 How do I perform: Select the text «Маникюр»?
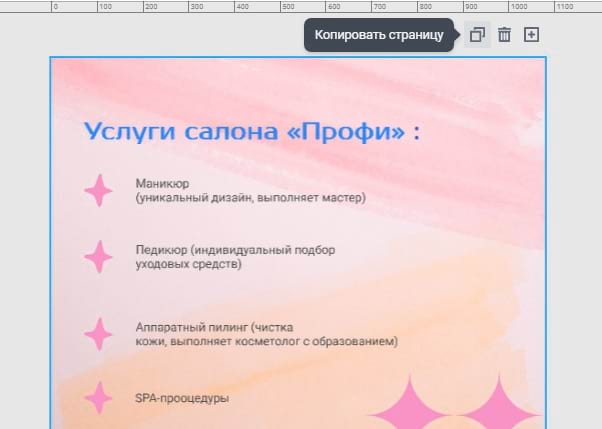162,184
